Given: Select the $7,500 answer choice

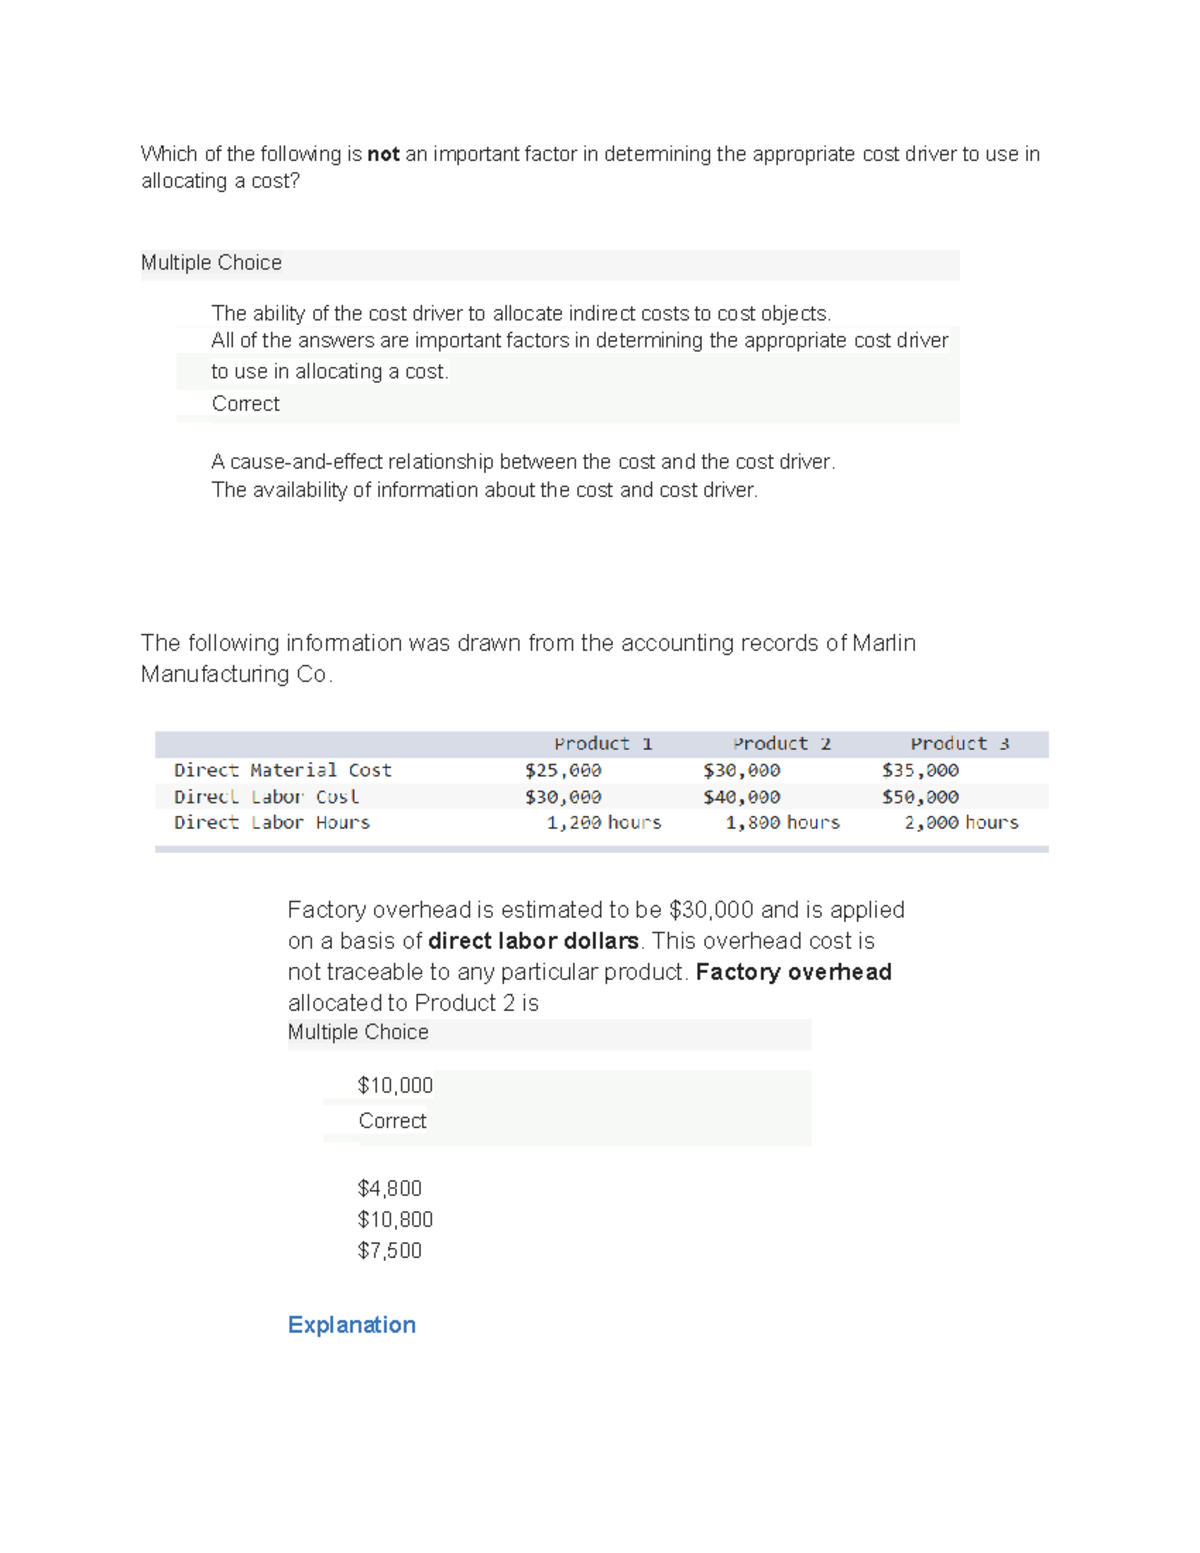Looking at the screenshot, I should 389,1250.
